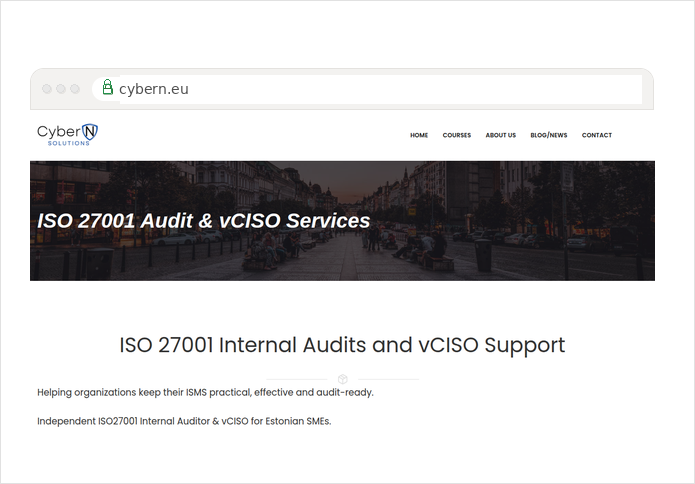
Task: Click the second gray browser window dot
Action: (61, 89)
